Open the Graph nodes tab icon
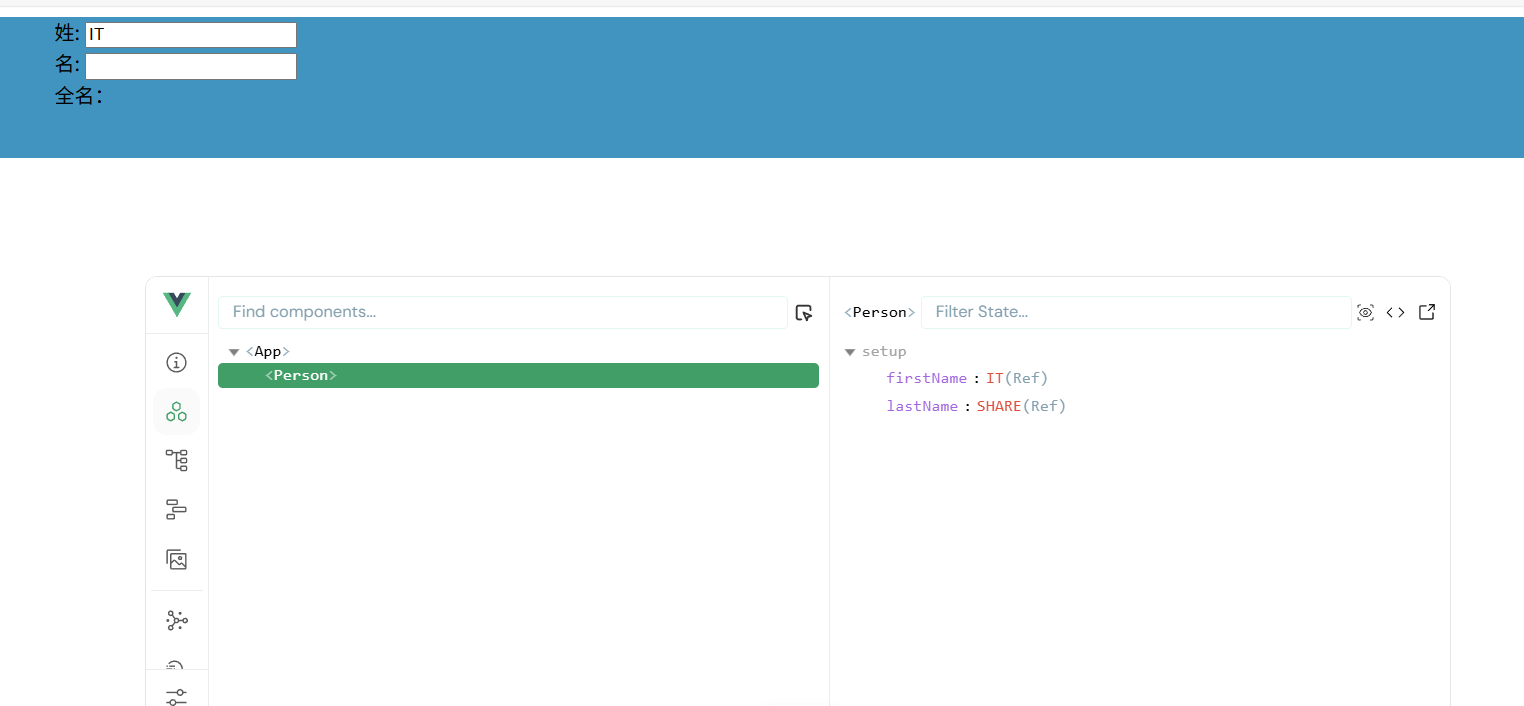The image size is (1524, 706). click(x=177, y=621)
